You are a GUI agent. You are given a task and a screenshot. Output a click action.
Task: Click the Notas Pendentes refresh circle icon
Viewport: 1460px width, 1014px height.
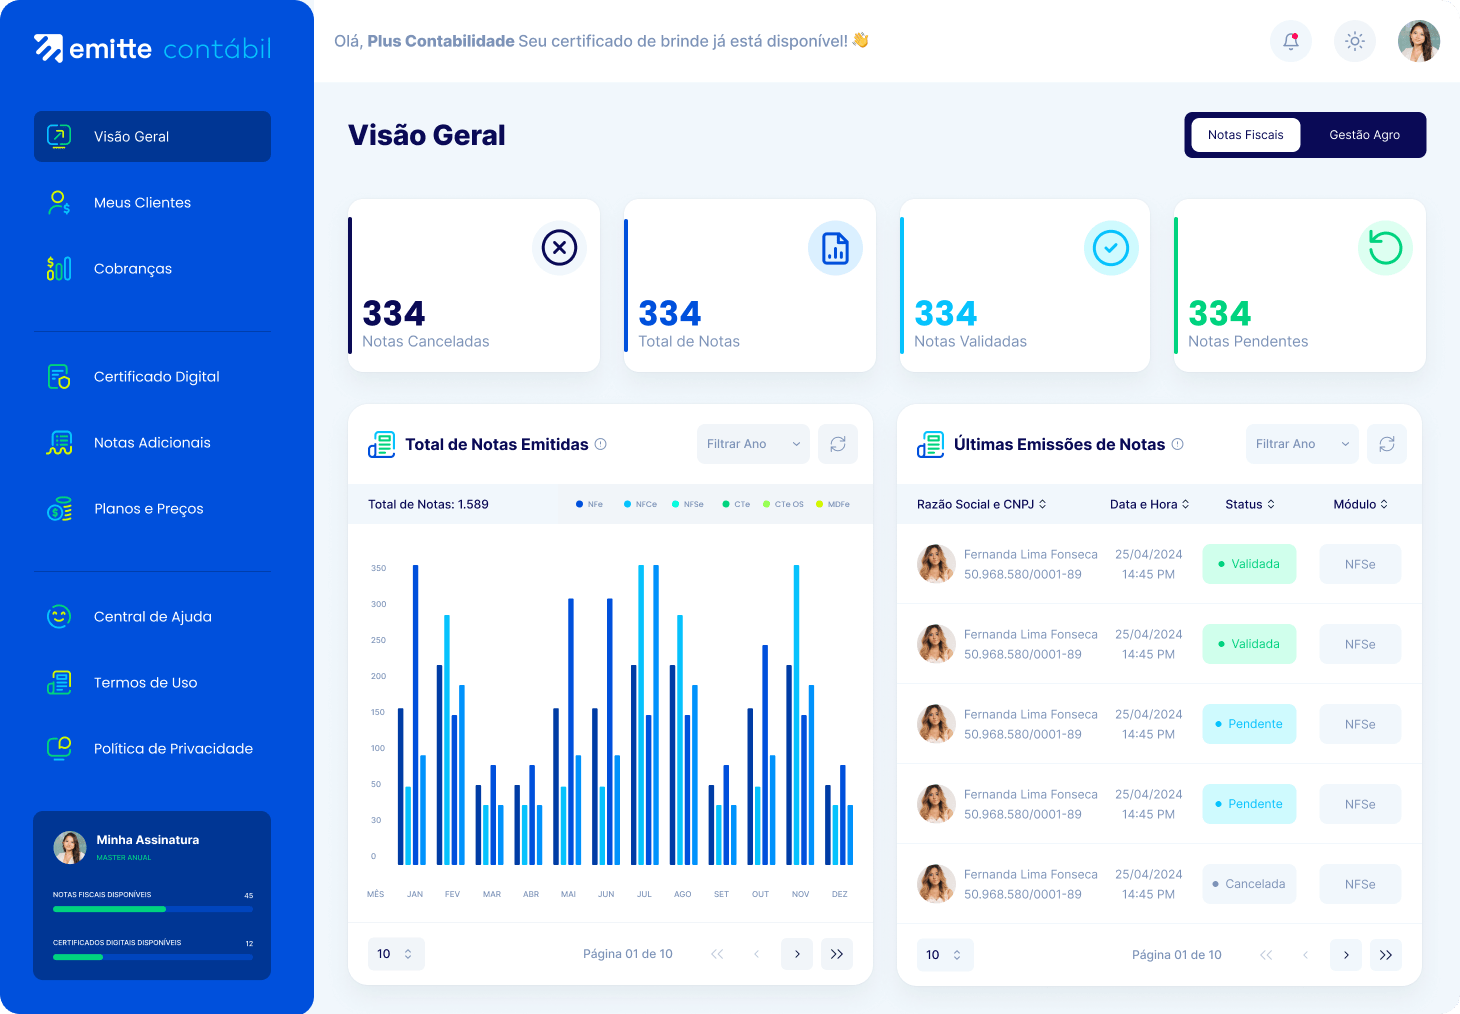tap(1385, 247)
